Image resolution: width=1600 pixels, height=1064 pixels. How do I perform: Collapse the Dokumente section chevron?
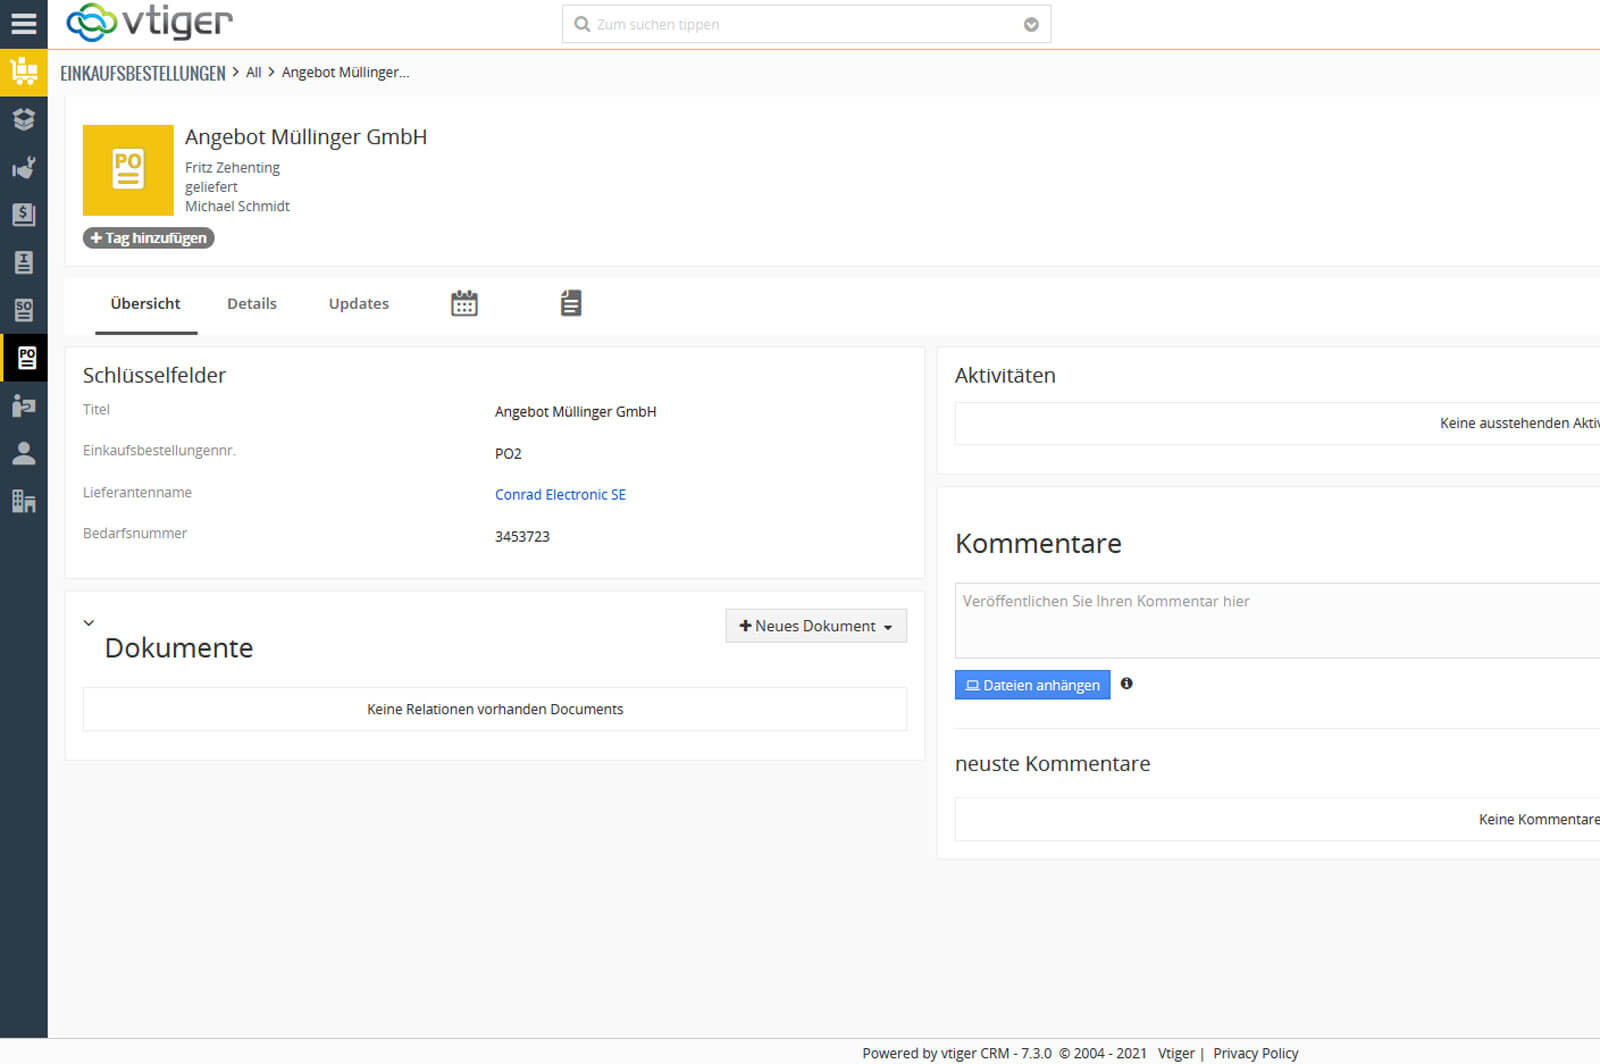point(89,622)
